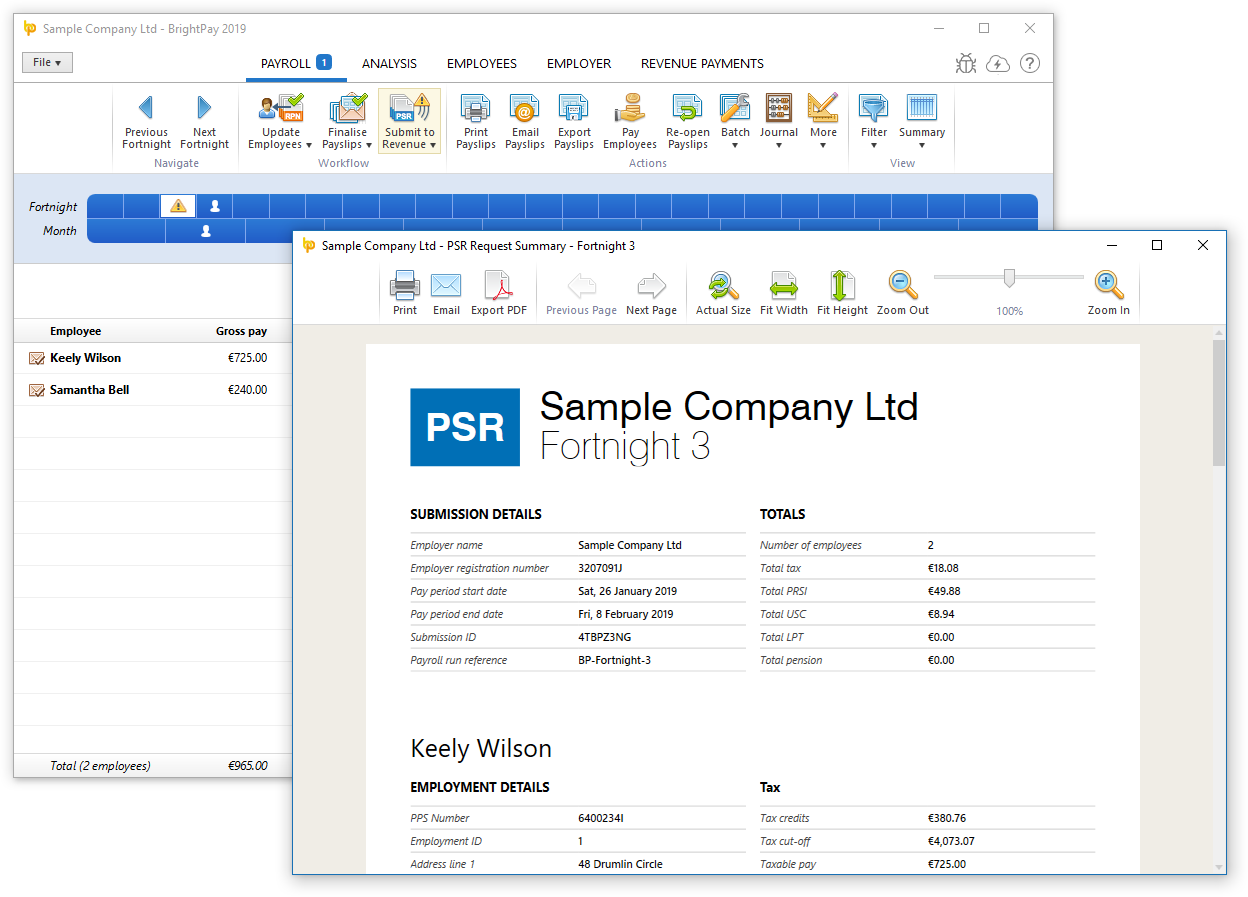Click Keely Wilson's gross pay €725.00
1248x897 pixels.
click(247, 358)
